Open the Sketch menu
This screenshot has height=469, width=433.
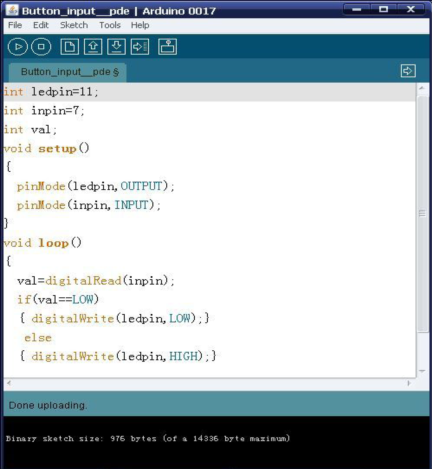74,25
